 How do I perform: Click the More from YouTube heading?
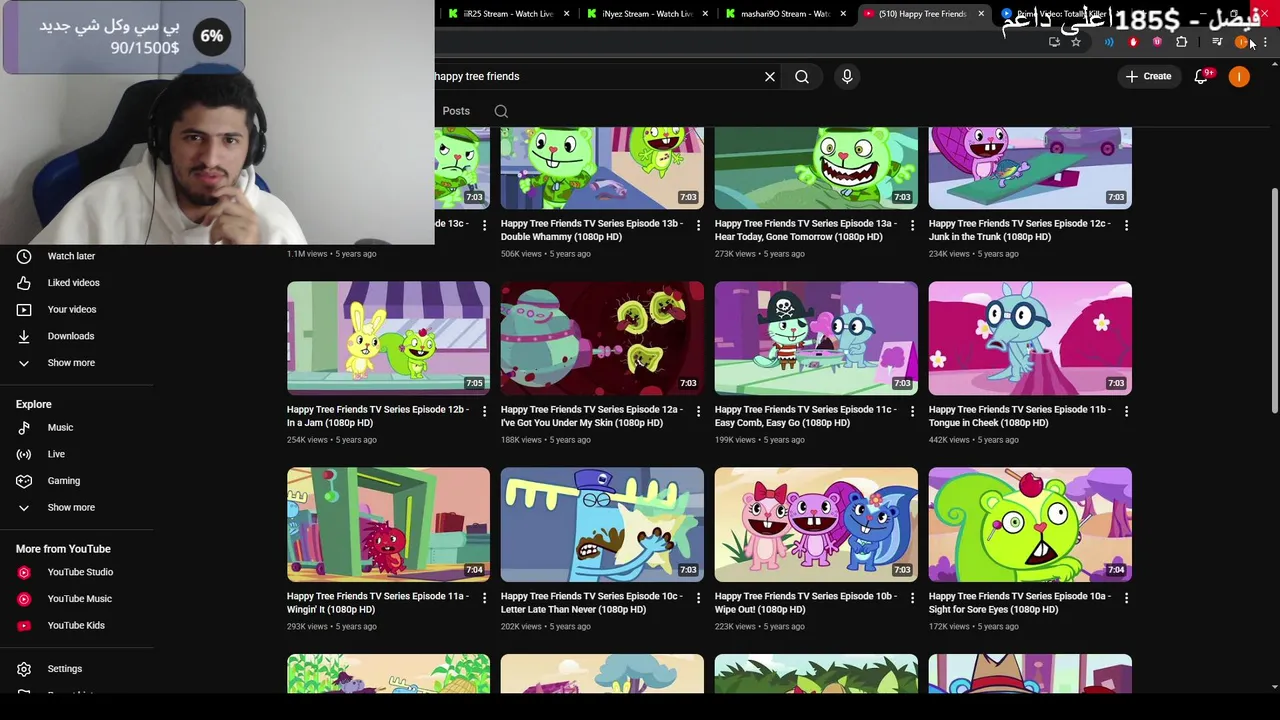pyautogui.click(x=63, y=549)
